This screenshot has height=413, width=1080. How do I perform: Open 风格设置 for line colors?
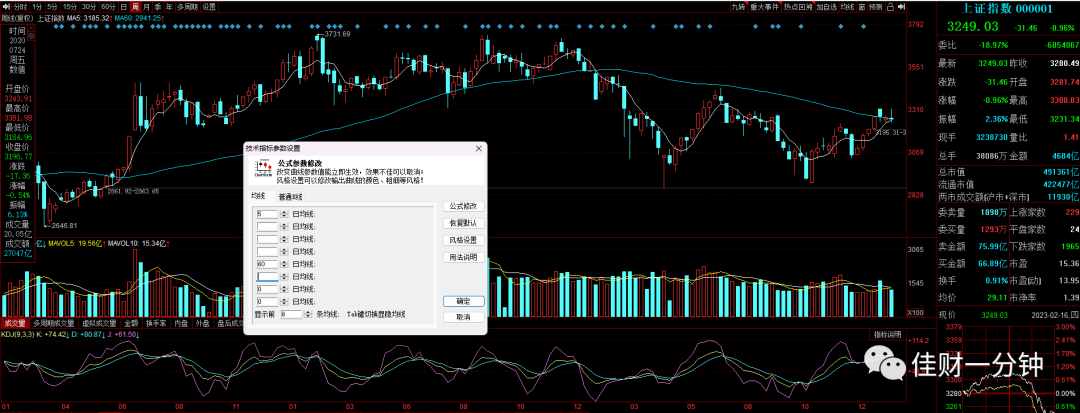click(x=464, y=240)
